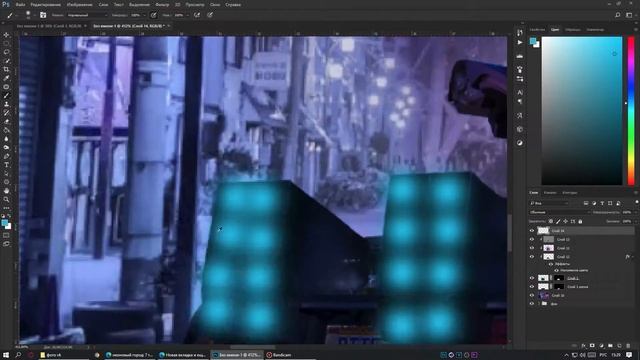Screen dimensions: 640x360
Task: Switch to the Paths panel tab
Action: click(x=570, y=193)
